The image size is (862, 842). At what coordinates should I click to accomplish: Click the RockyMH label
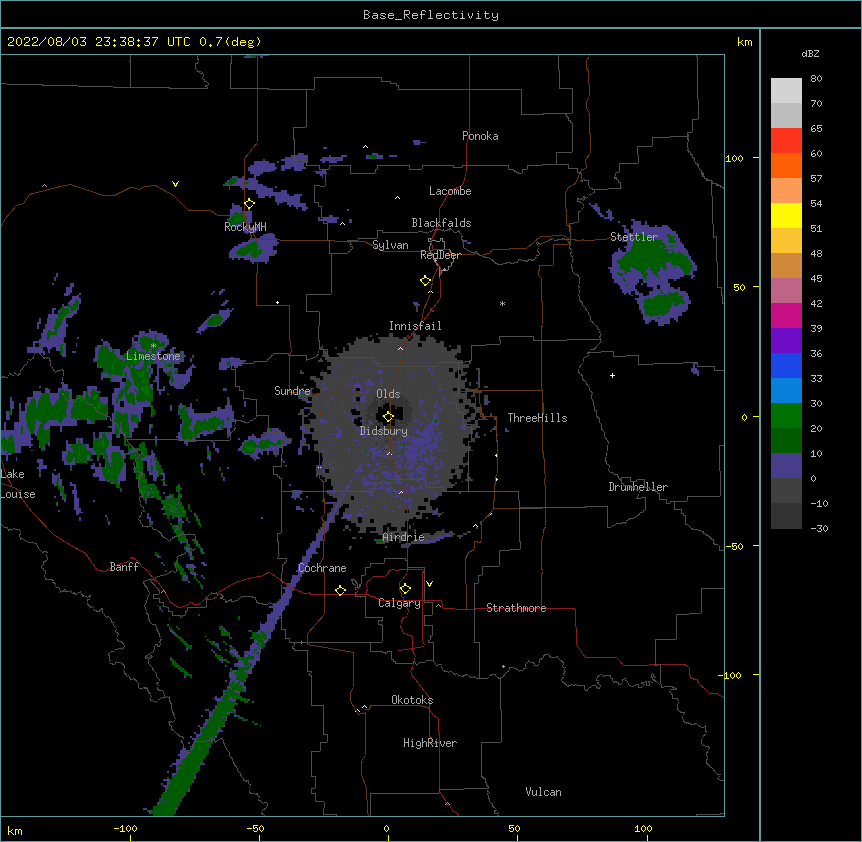pyautogui.click(x=245, y=227)
